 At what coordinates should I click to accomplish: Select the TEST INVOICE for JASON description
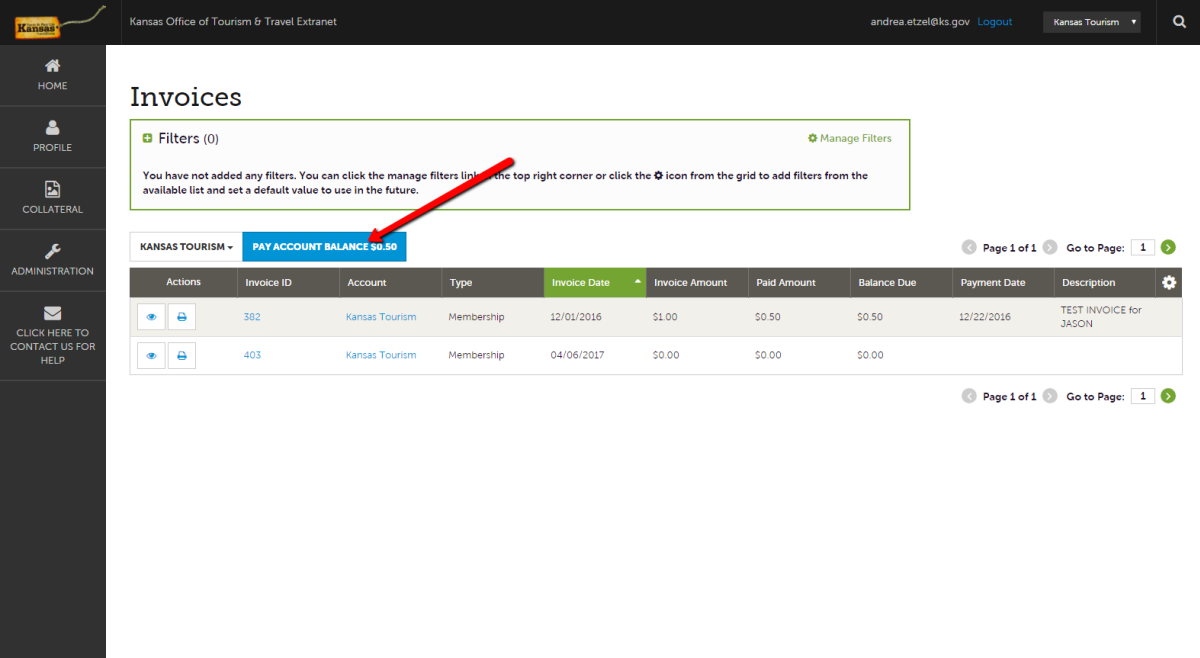(1101, 317)
